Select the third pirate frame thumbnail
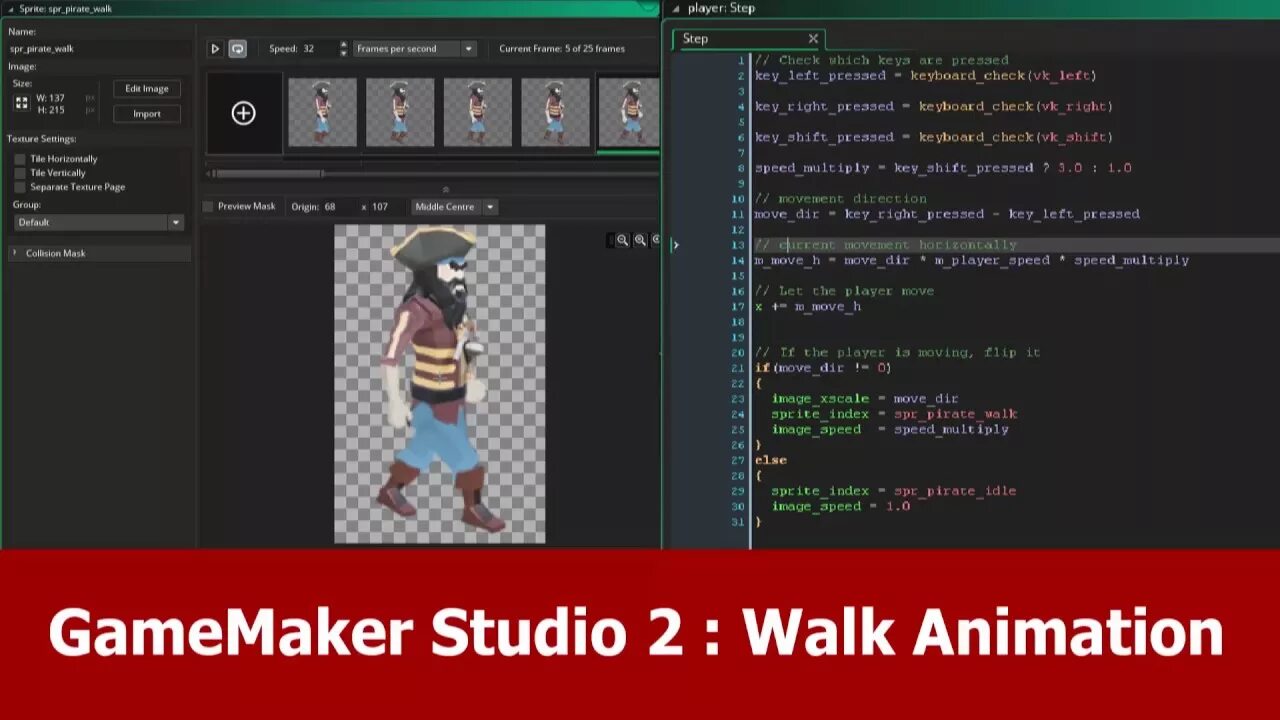The width and height of the screenshot is (1280, 720). (x=477, y=112)
